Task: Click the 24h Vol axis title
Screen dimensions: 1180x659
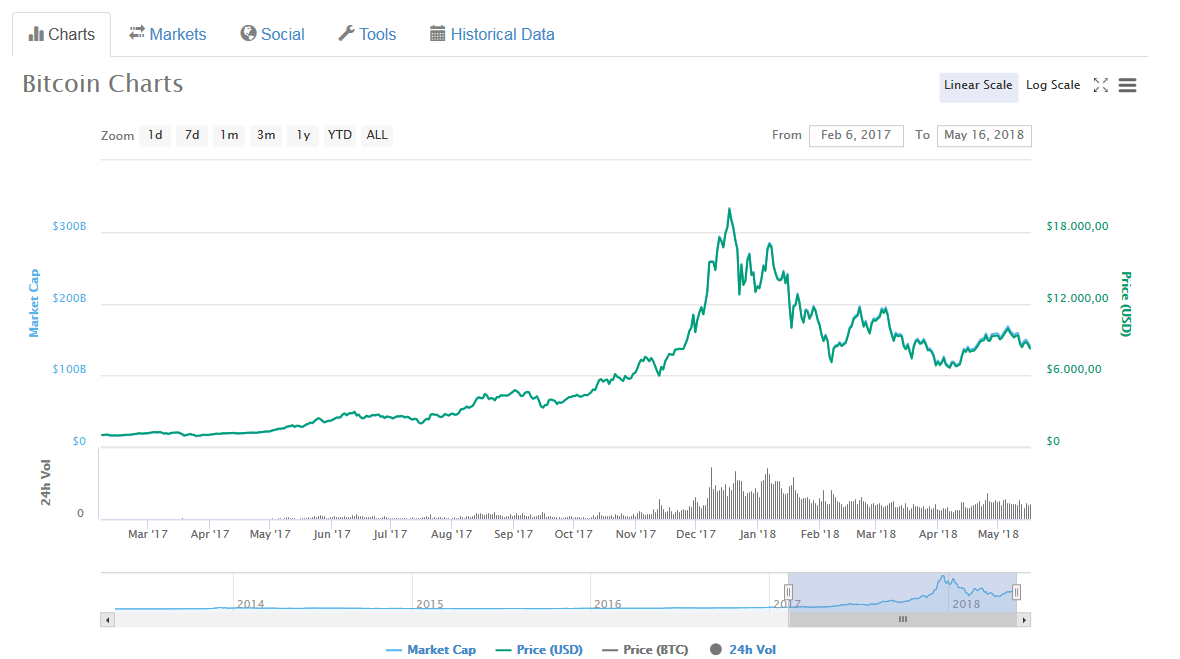Action: [x=46, y=482]
